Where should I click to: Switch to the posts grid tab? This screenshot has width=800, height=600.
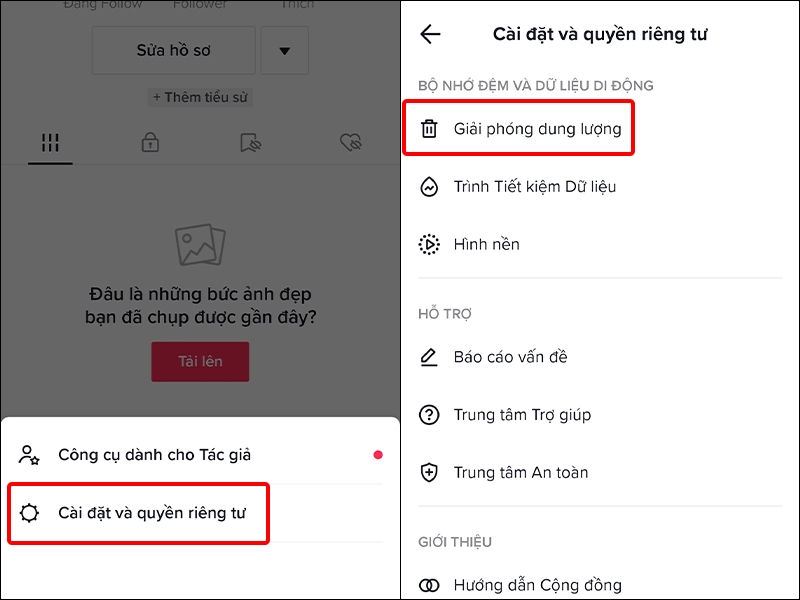(x=50, y=143)
